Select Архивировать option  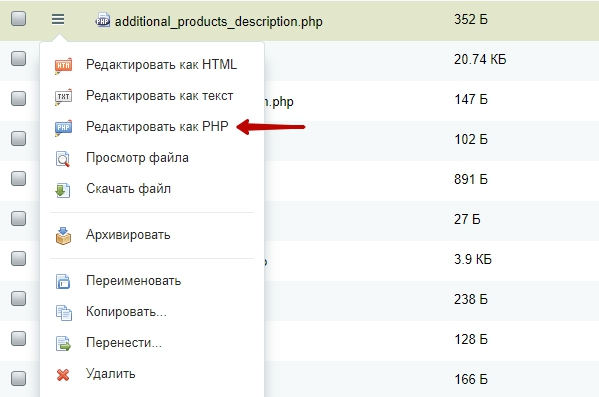pyautogui.click(x=128, y=235)
